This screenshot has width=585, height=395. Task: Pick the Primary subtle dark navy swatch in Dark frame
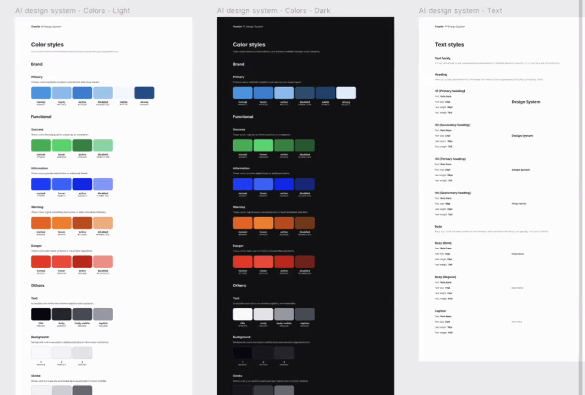pyautogui.click(x=325, y=93)
